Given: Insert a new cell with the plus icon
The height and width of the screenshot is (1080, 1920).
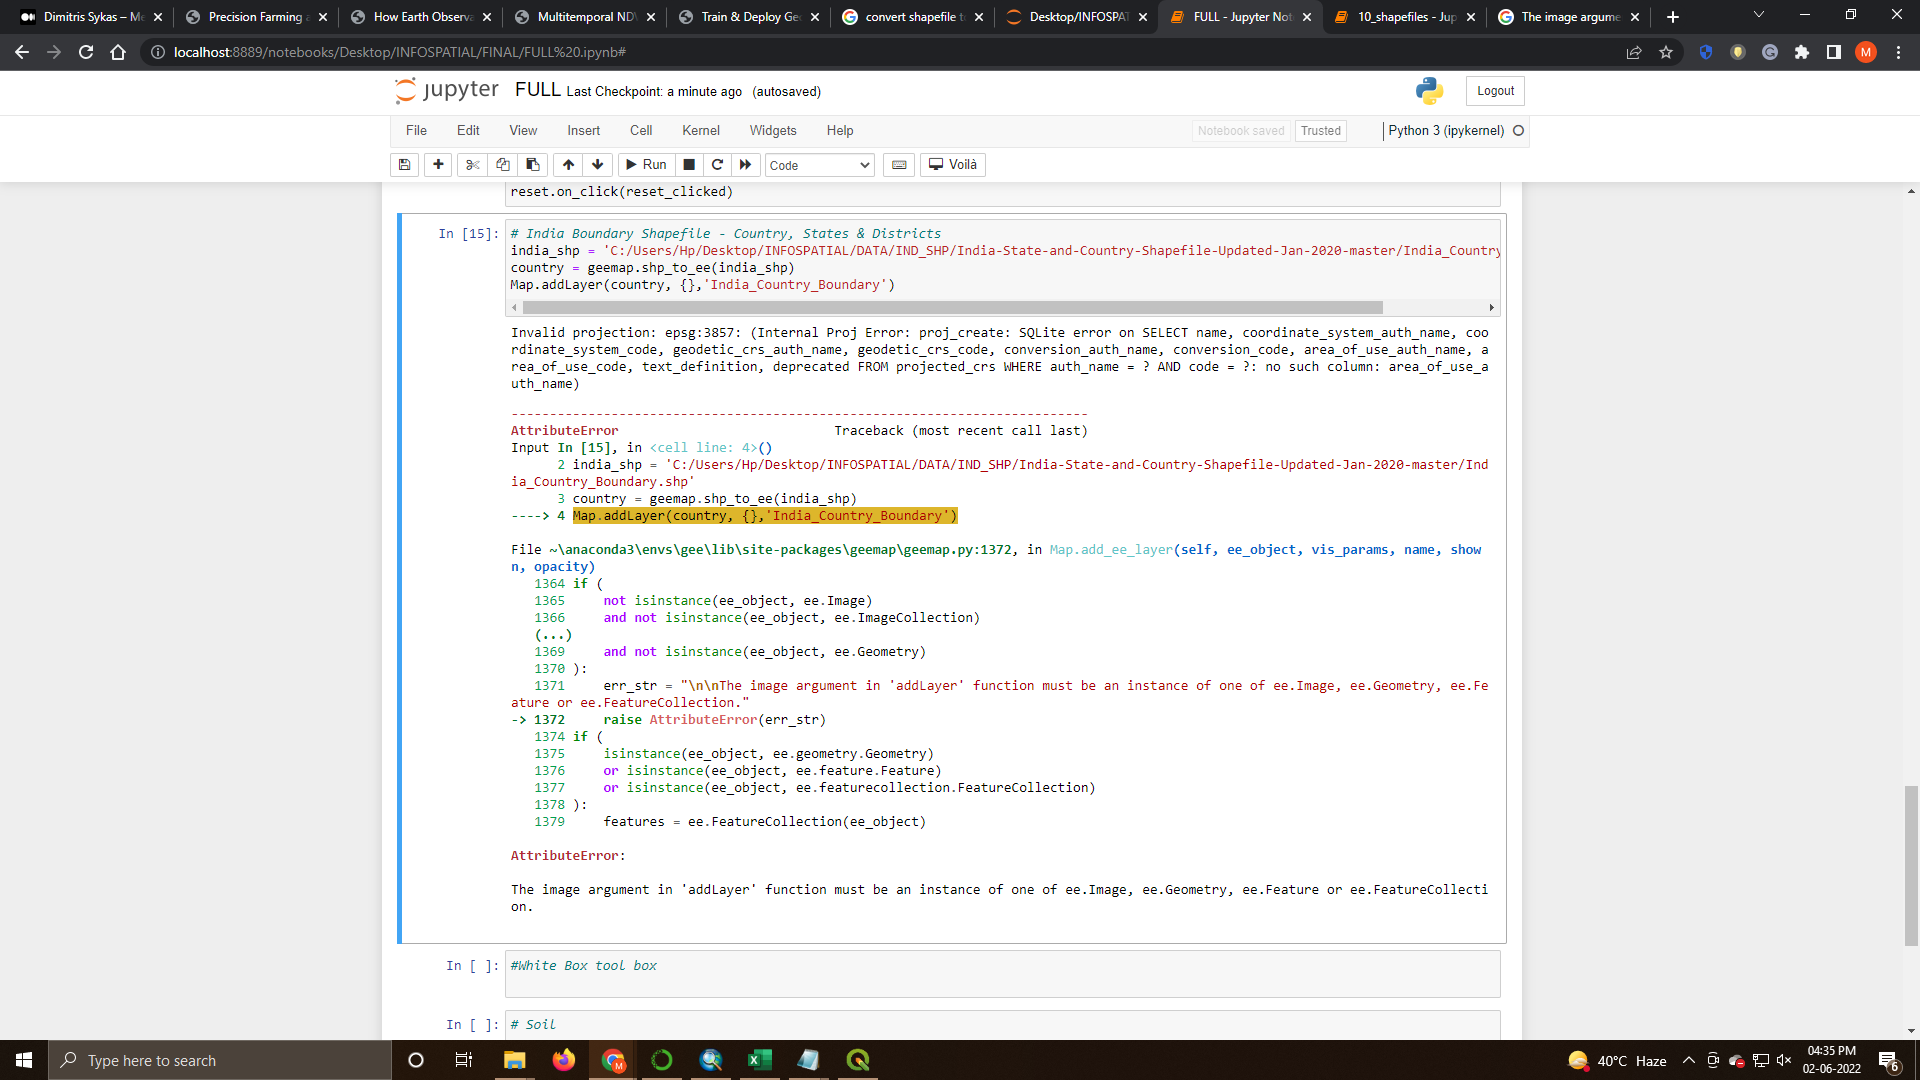Looking at the screenshot, I should 438,164.
